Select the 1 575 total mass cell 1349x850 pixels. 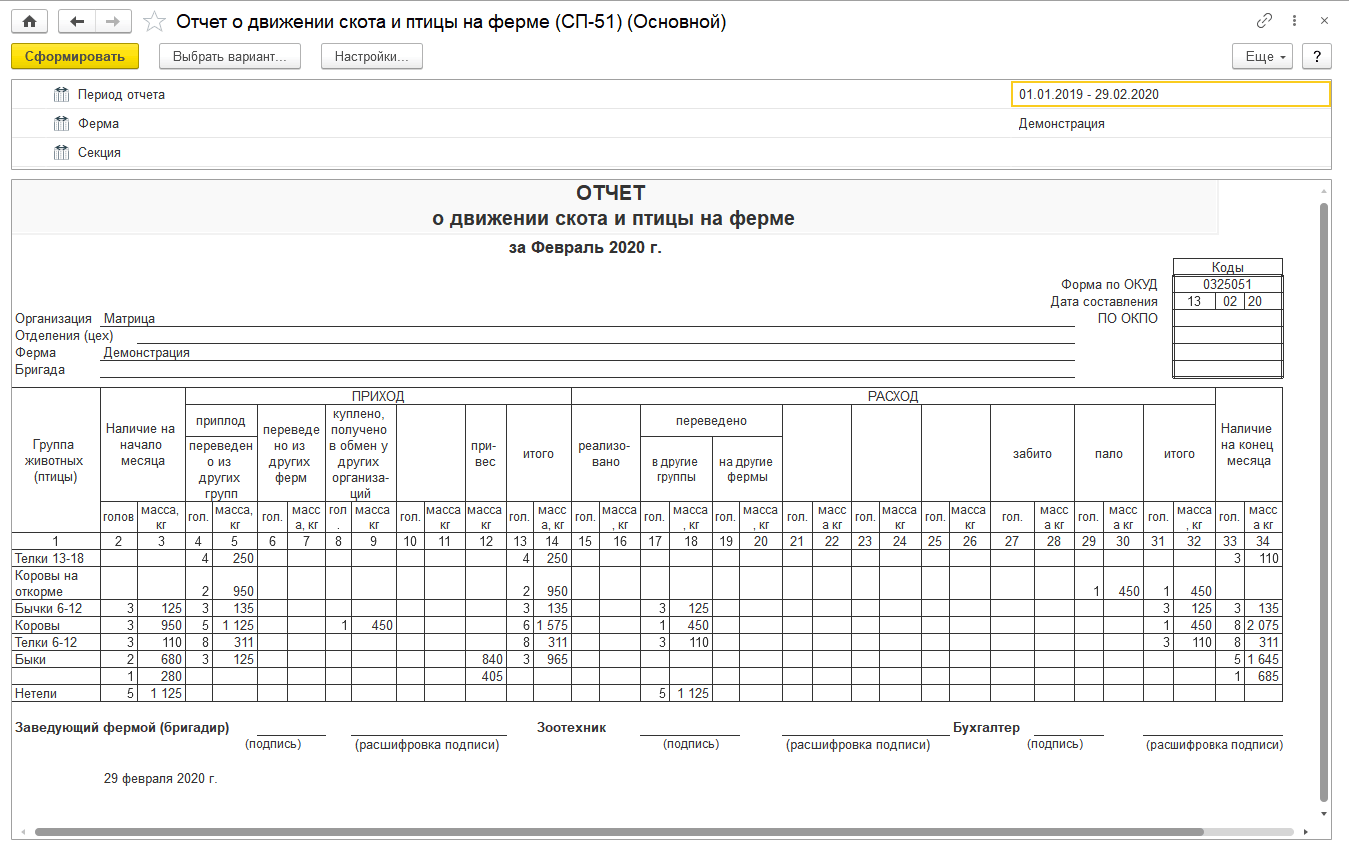pos(552,625)
